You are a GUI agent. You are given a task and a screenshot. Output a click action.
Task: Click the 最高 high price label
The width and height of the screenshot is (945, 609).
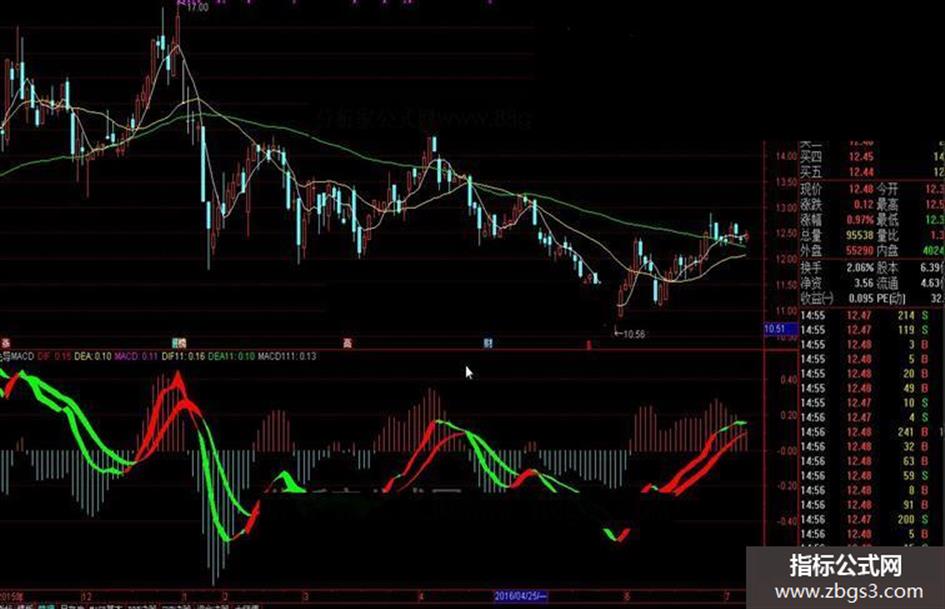(x=887, y=205)
